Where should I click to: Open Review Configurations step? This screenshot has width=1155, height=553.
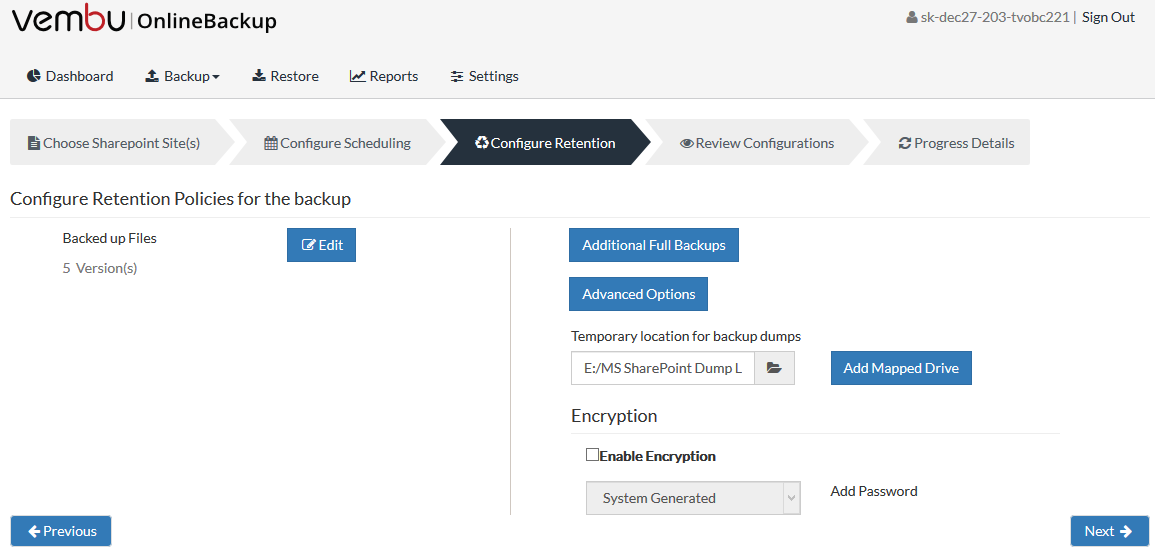pos(756,143)
